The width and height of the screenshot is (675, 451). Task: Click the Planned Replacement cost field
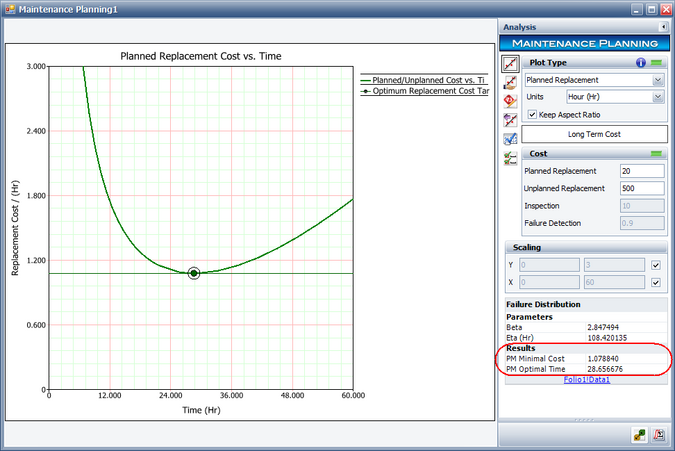(642, 171)
